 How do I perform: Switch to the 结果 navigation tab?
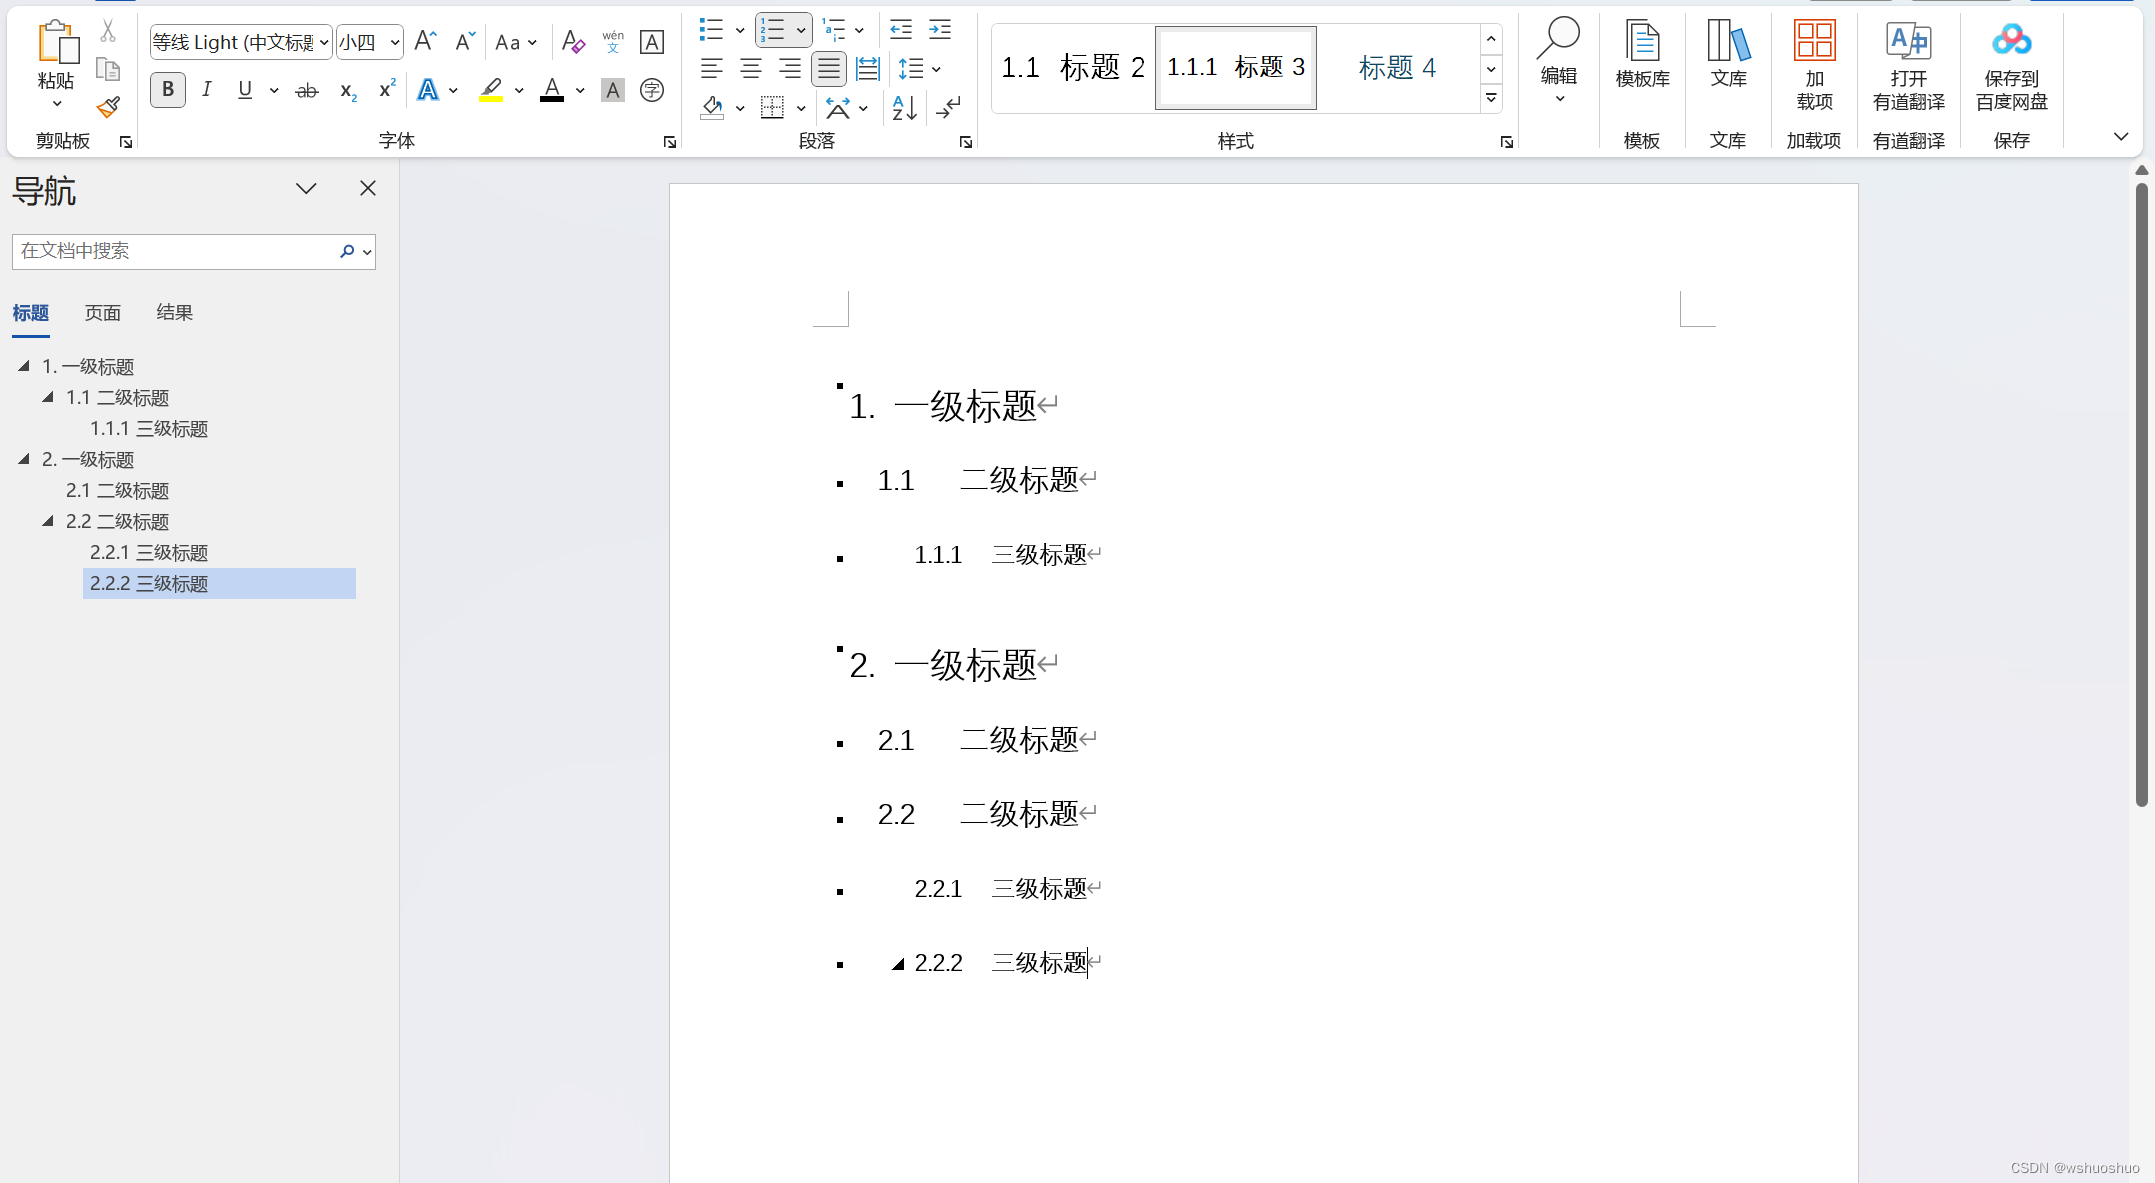[x=174, y=313]
